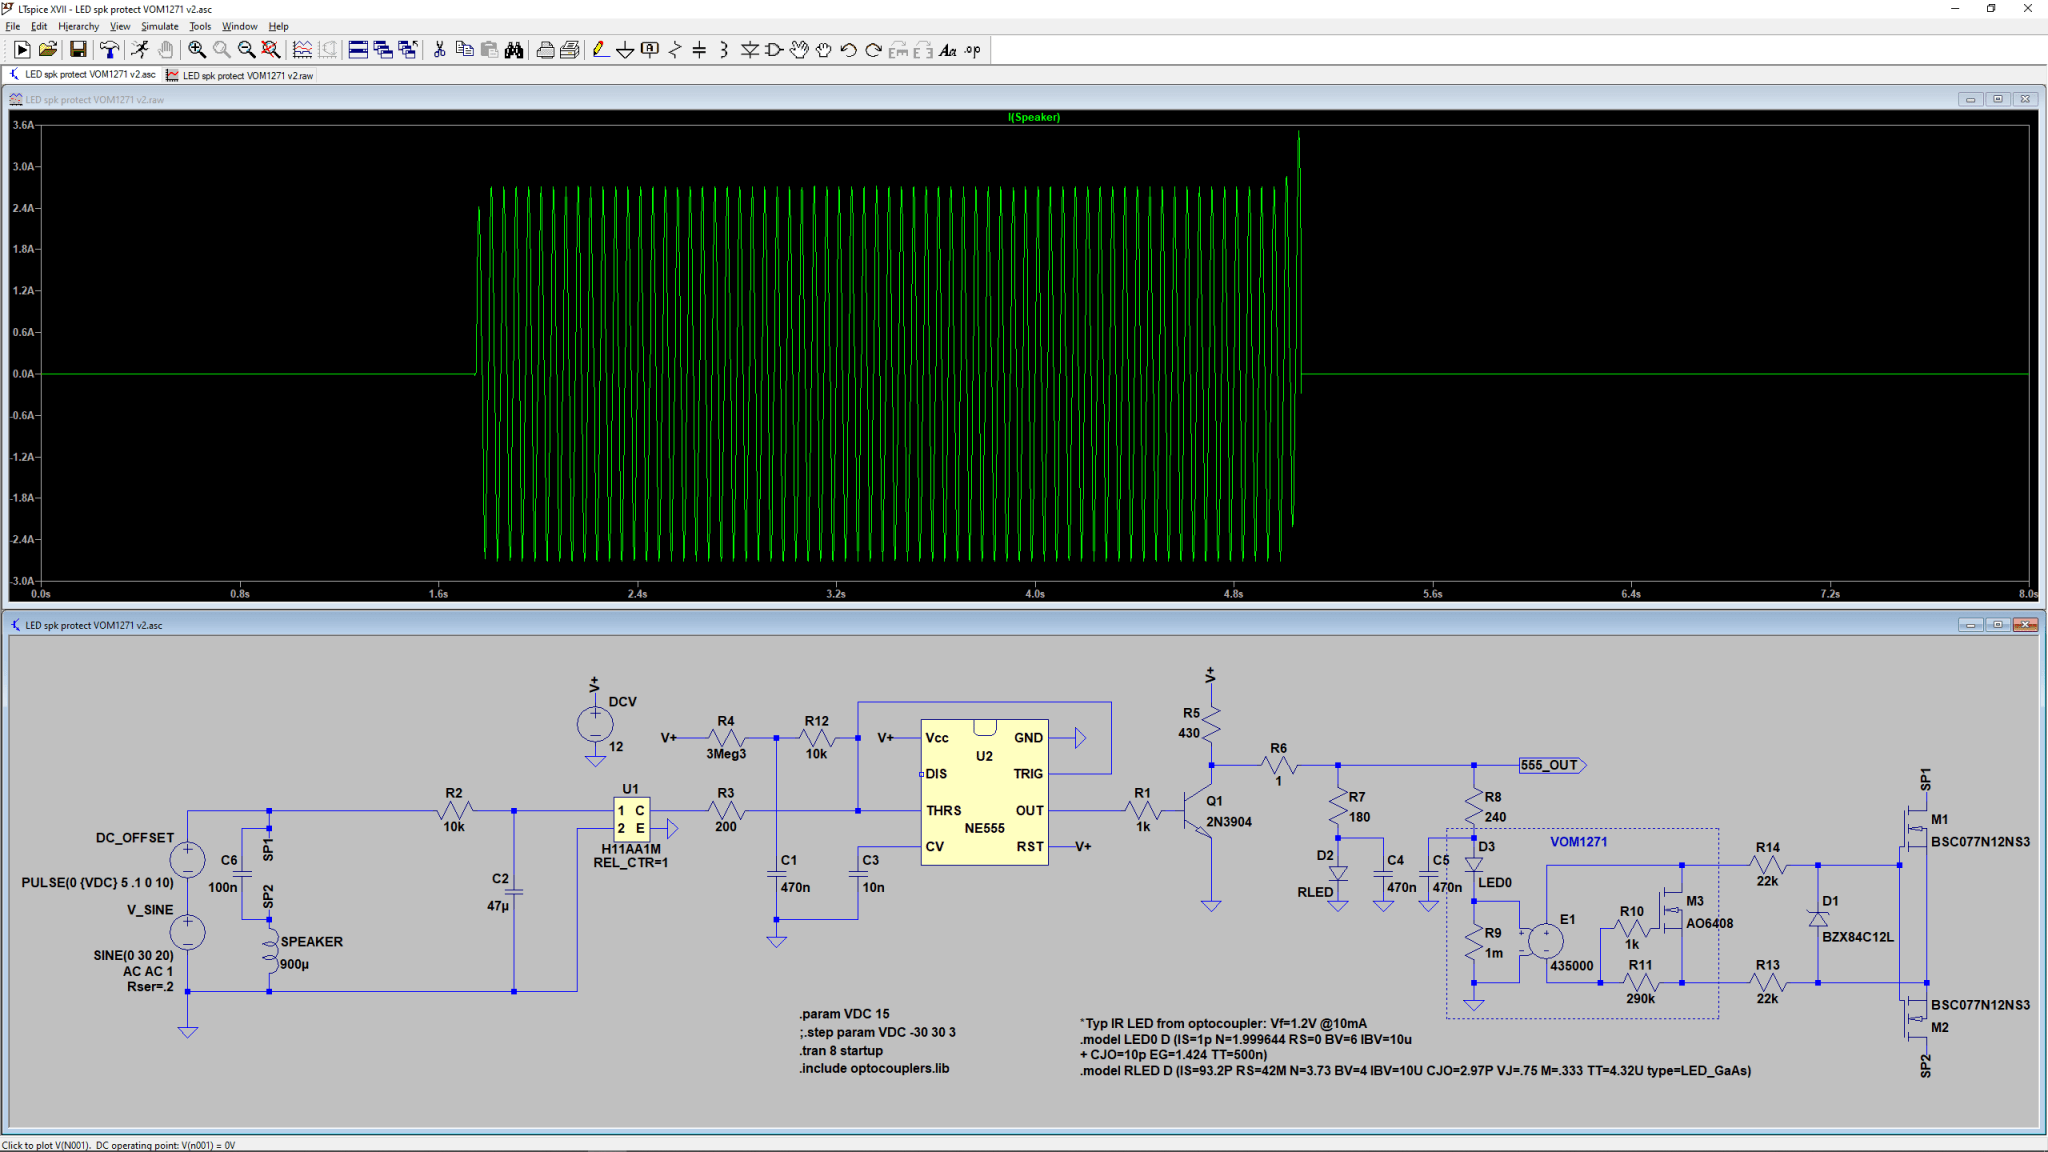The height and width of the screenshot is (1152, 2048).
Task: Click the Print icon
Action: (545, 50)
